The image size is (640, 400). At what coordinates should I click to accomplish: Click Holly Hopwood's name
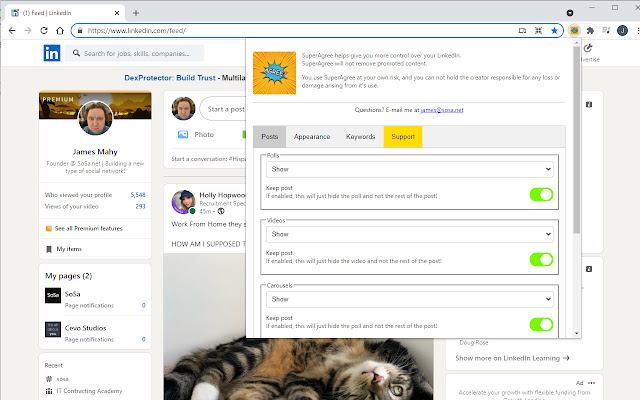pyautogui.click(x=222, y=195)
